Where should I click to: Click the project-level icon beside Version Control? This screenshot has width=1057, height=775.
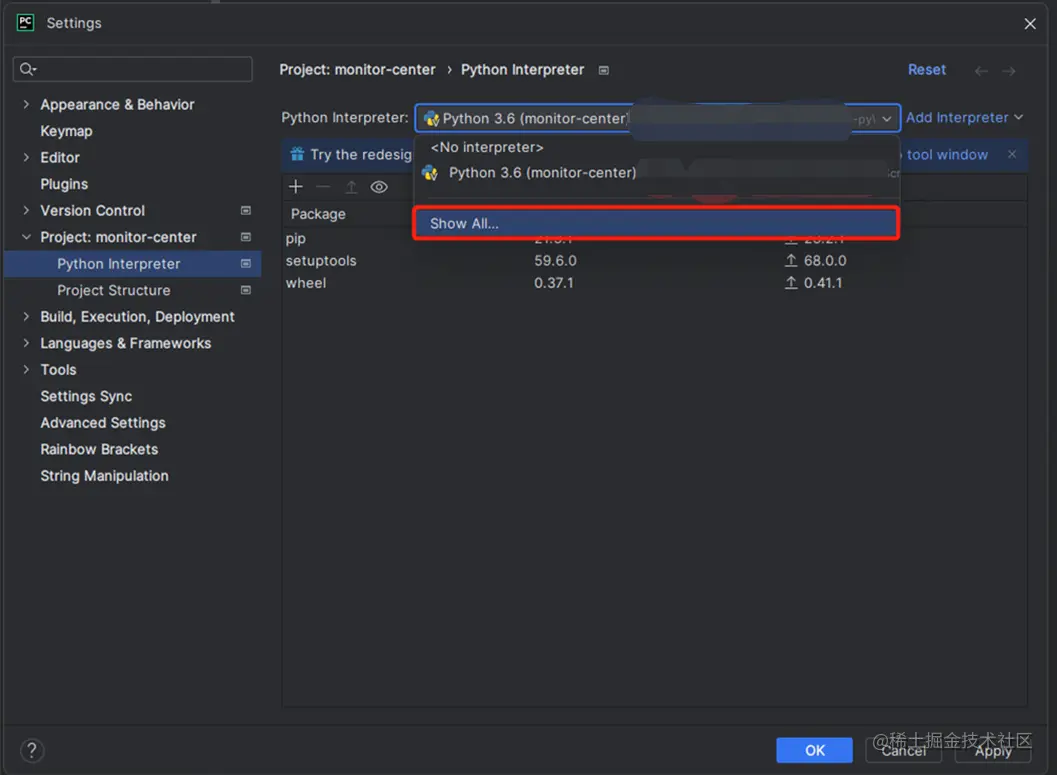point(246,211)
